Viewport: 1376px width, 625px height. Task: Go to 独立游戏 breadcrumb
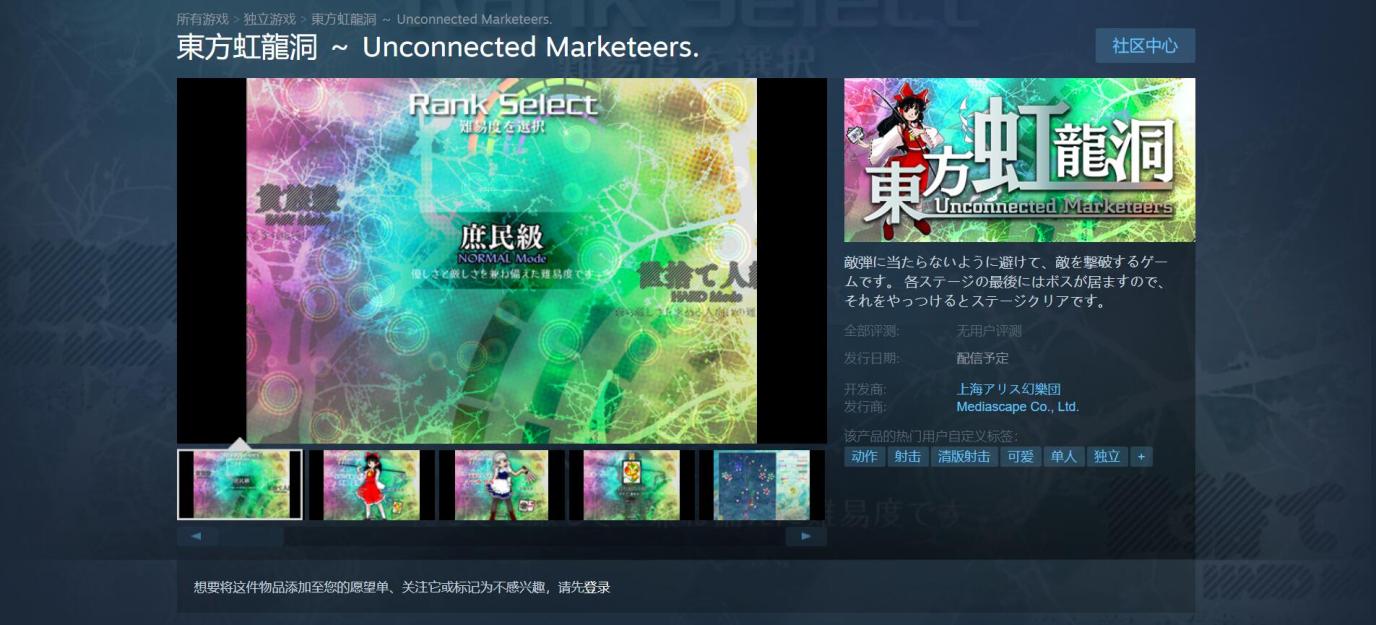(270, 19)
